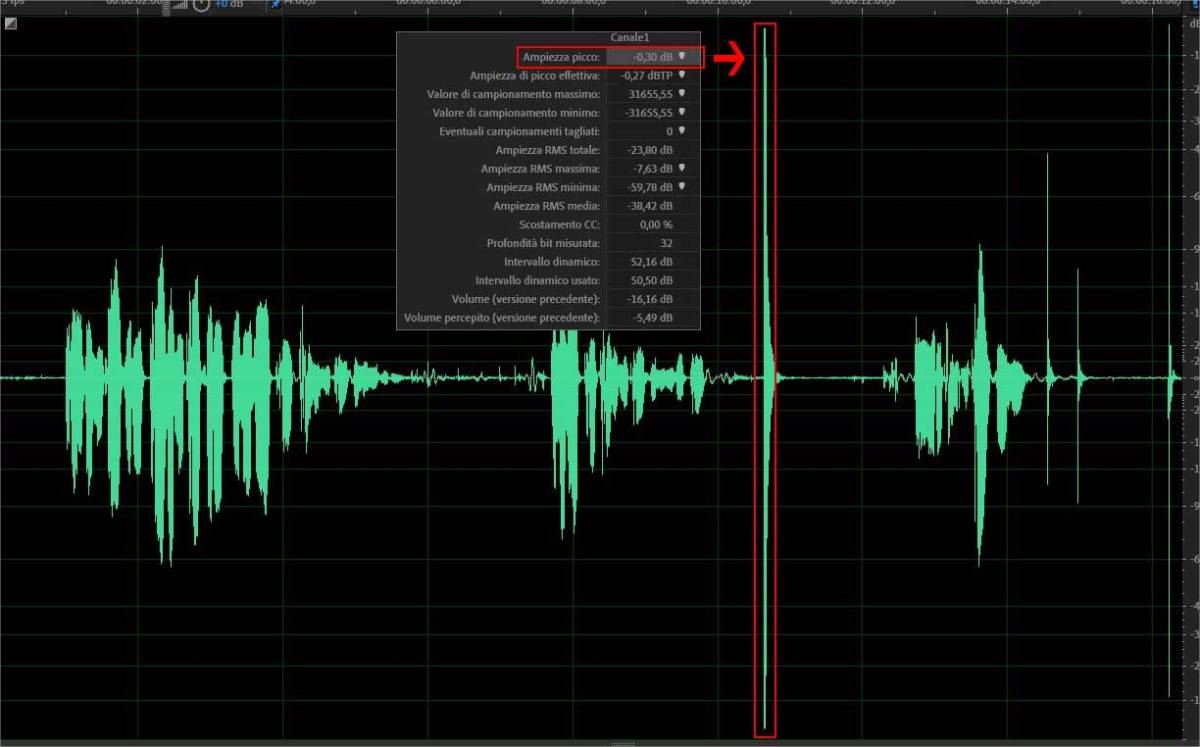Click the gray corner icon in waveform top-left
1200x747 pixels.
pos(10,24)
